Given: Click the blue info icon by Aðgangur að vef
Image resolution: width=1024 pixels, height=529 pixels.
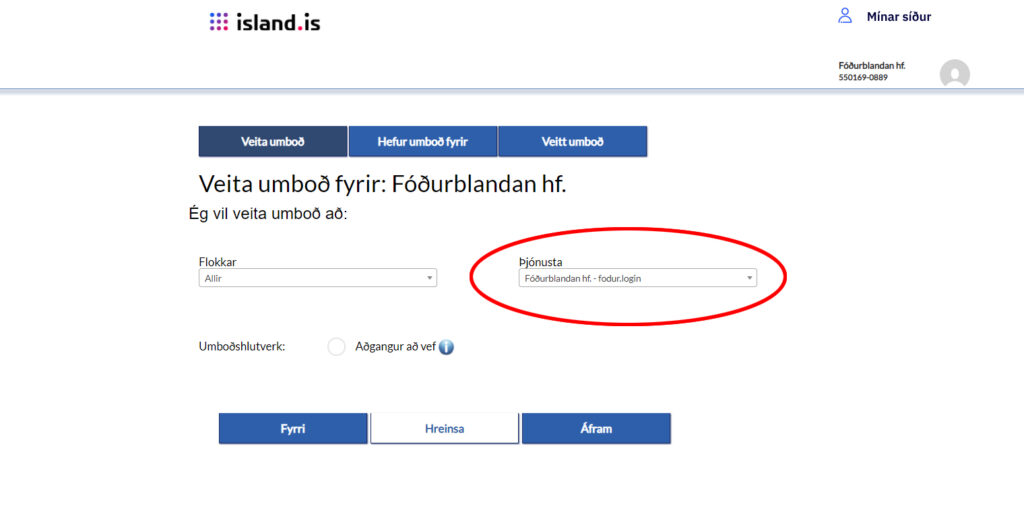Looking at the screenshot, I should (446, 347).
